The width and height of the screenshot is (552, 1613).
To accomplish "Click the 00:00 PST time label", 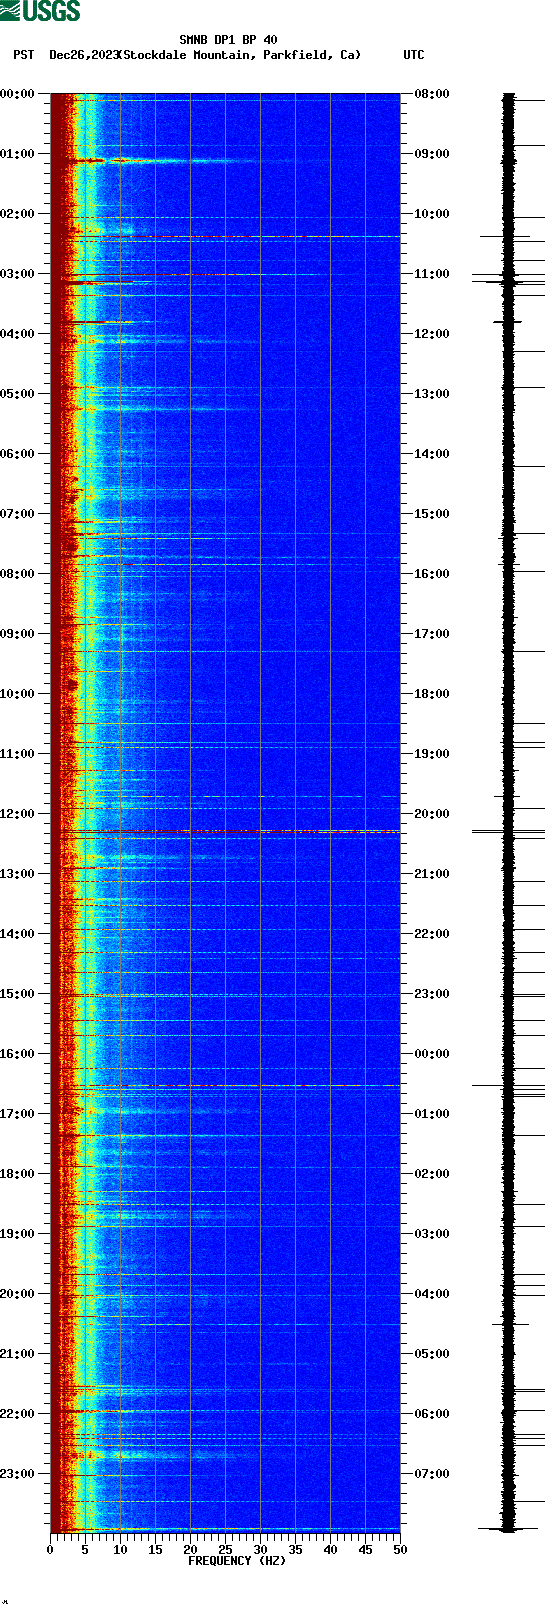I will (x=17, y=94).
